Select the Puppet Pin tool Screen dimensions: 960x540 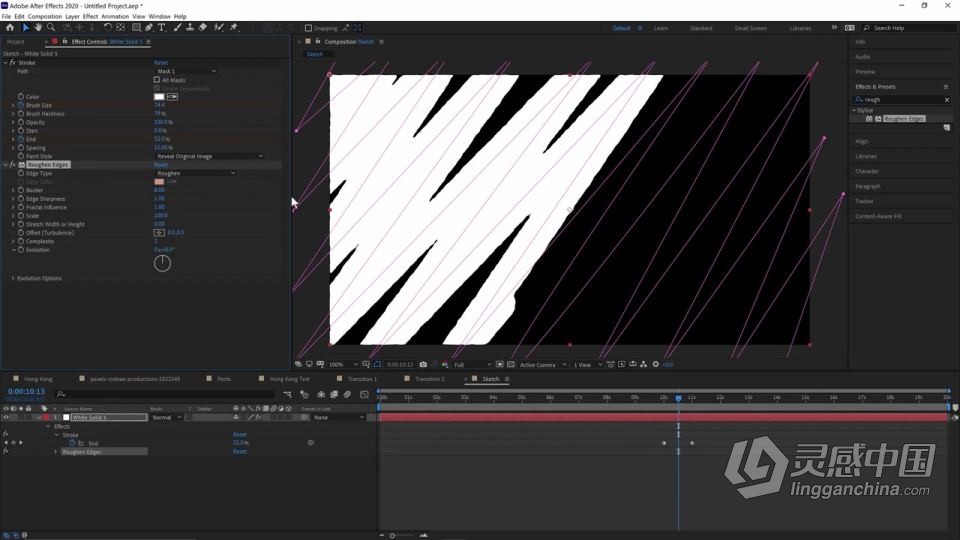234,28
